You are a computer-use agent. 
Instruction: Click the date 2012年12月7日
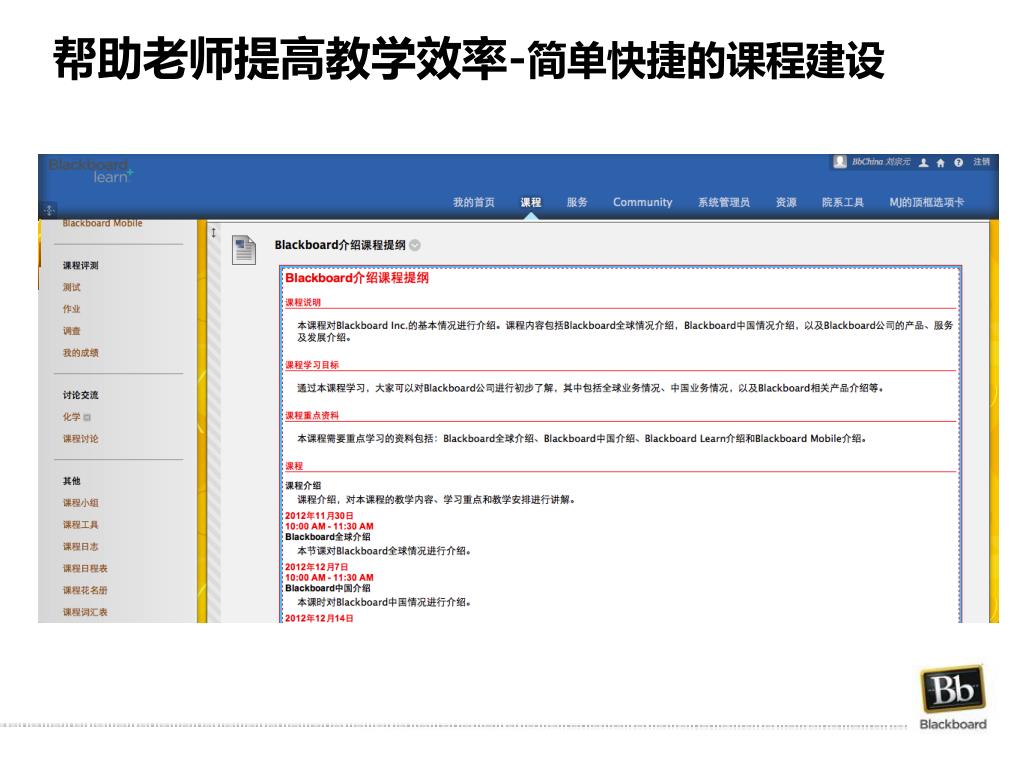coord(317,567)
